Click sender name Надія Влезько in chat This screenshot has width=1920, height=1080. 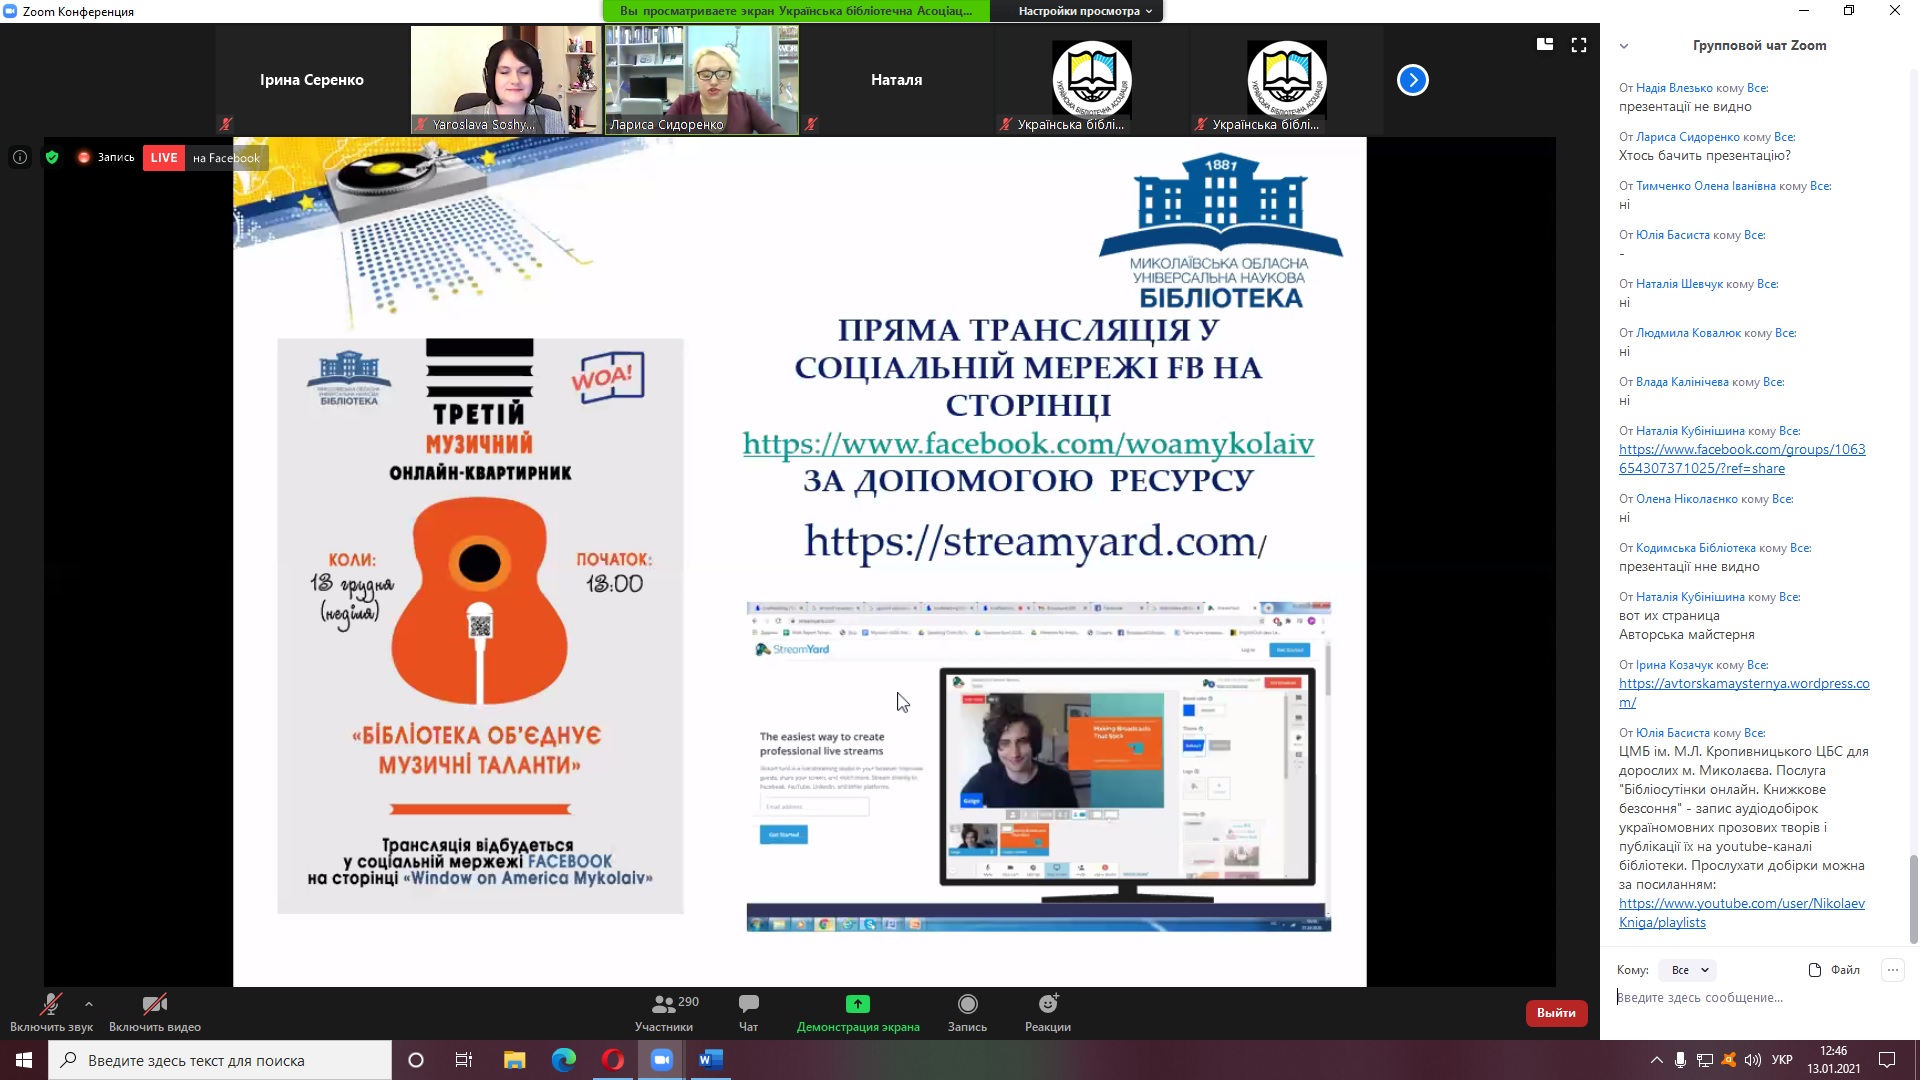(1672, 88)
